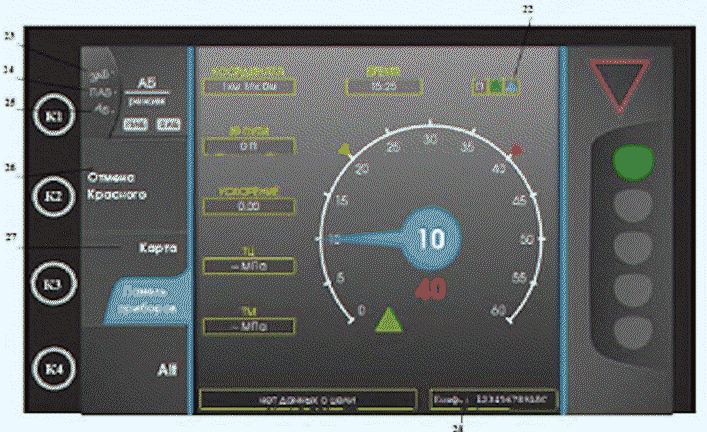Viewport: 707px width, 432px height.
Task: Click the K4 round key
Action: click(x=54, y=368)
